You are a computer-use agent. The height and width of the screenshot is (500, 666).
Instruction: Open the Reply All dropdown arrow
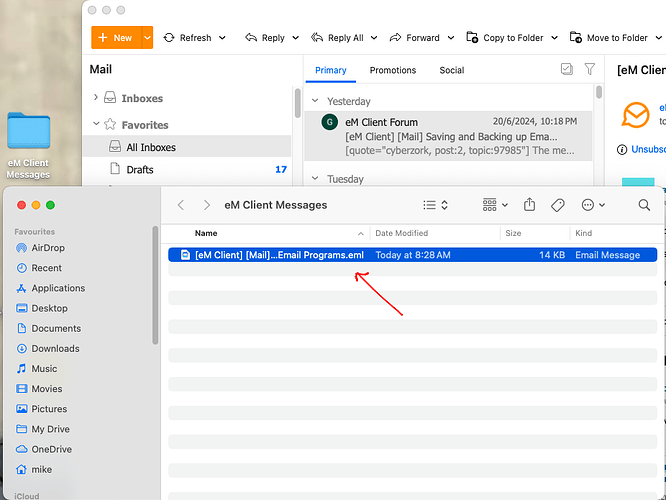374,38
